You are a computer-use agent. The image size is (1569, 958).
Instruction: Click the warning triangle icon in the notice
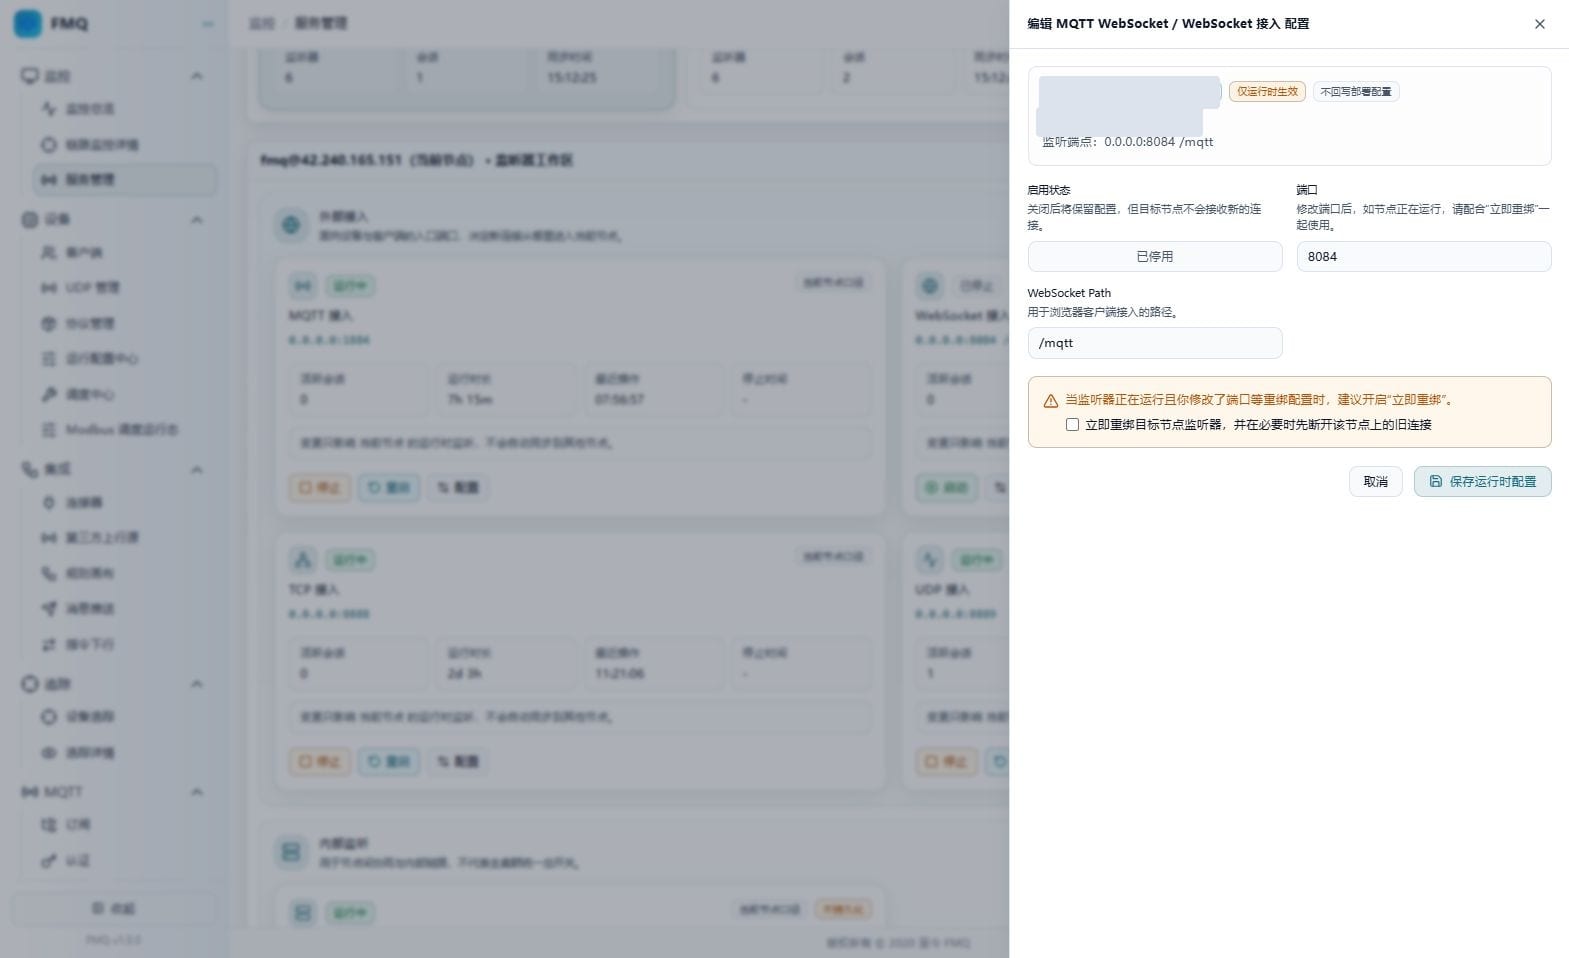1050,401
